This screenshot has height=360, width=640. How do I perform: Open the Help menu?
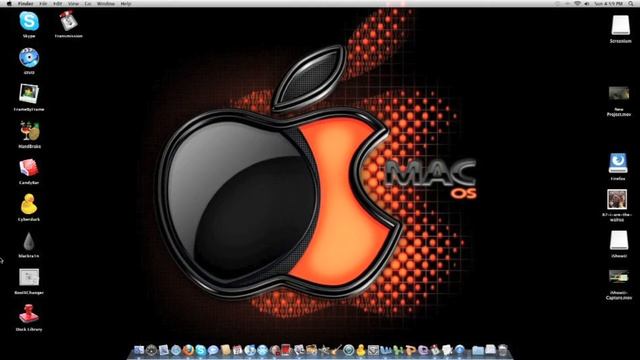[126, 4]
